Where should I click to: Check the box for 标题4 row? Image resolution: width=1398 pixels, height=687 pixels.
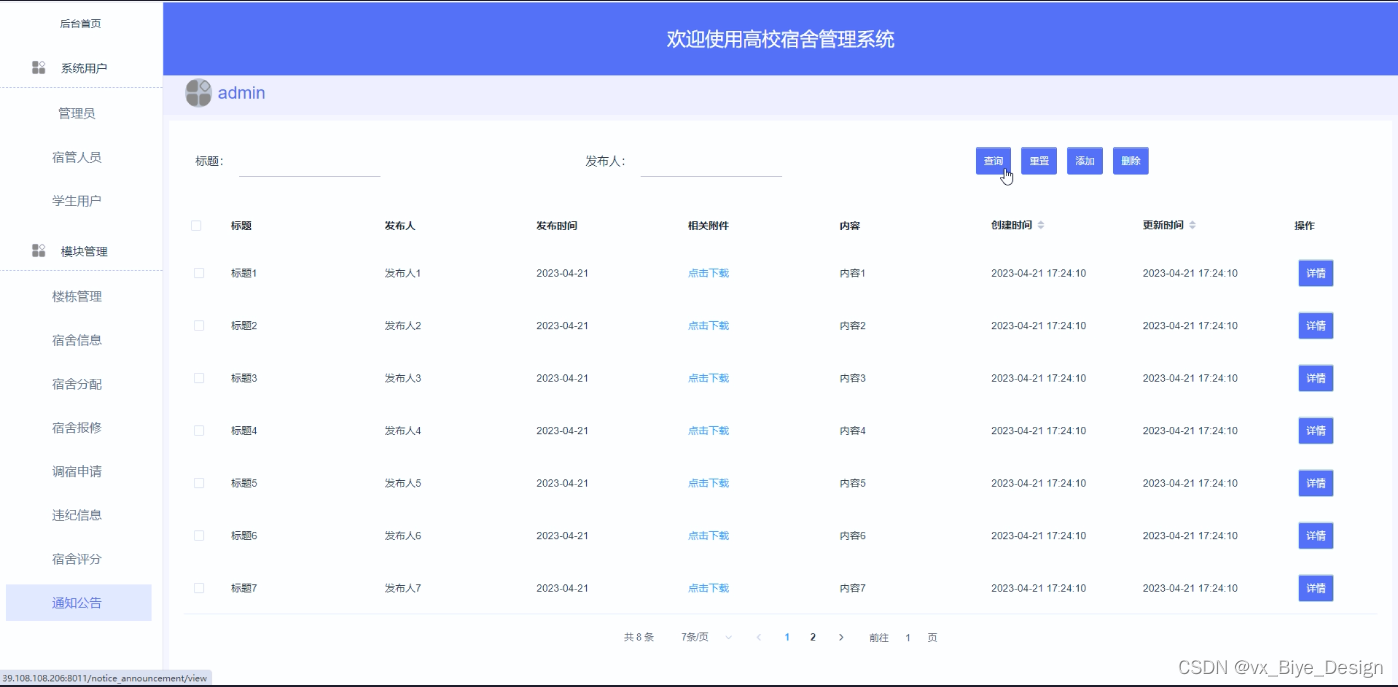pyautogui.click(x=199, y=431)
